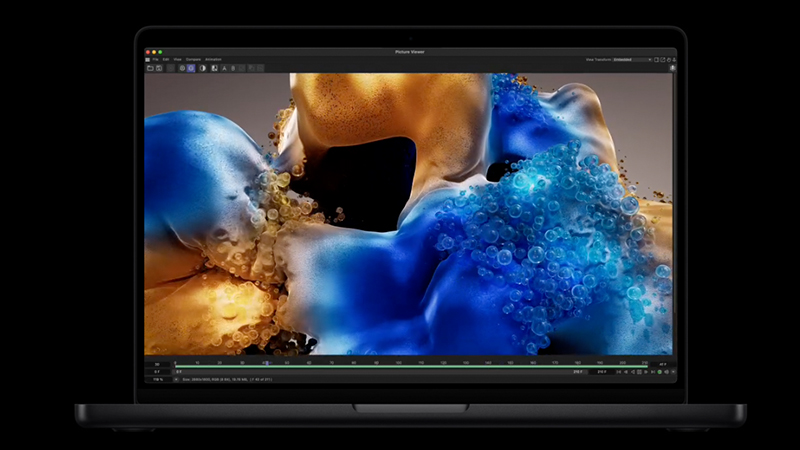Toggle the highlighted blue toolbar button
The height and width of the screenshot is (450, 800).
tap(191, 68)
